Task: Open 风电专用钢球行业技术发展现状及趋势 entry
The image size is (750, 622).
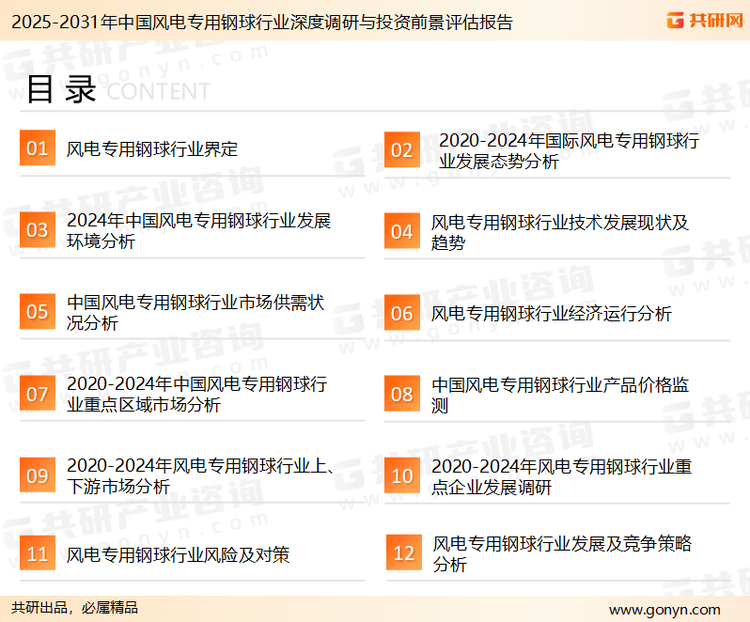Action: [x=560, y=232]
